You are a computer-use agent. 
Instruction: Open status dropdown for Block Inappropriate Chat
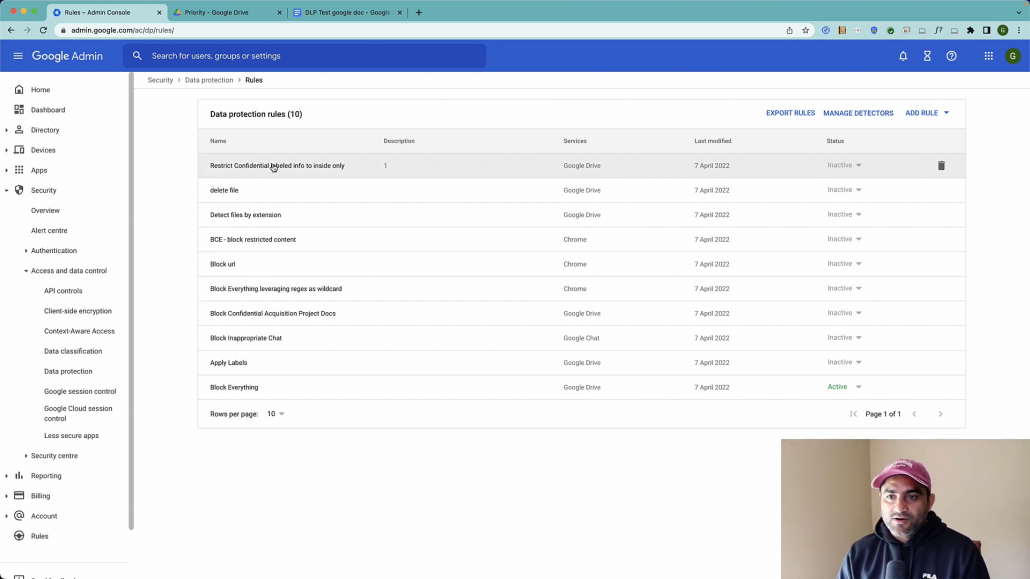(844, 338)
